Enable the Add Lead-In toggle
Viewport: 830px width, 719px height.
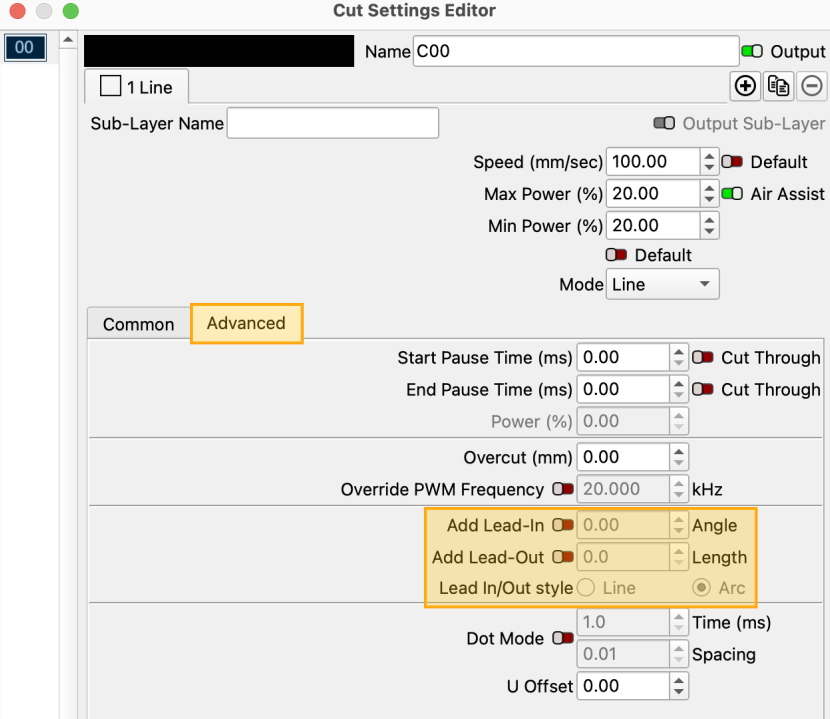click(562, 525)
